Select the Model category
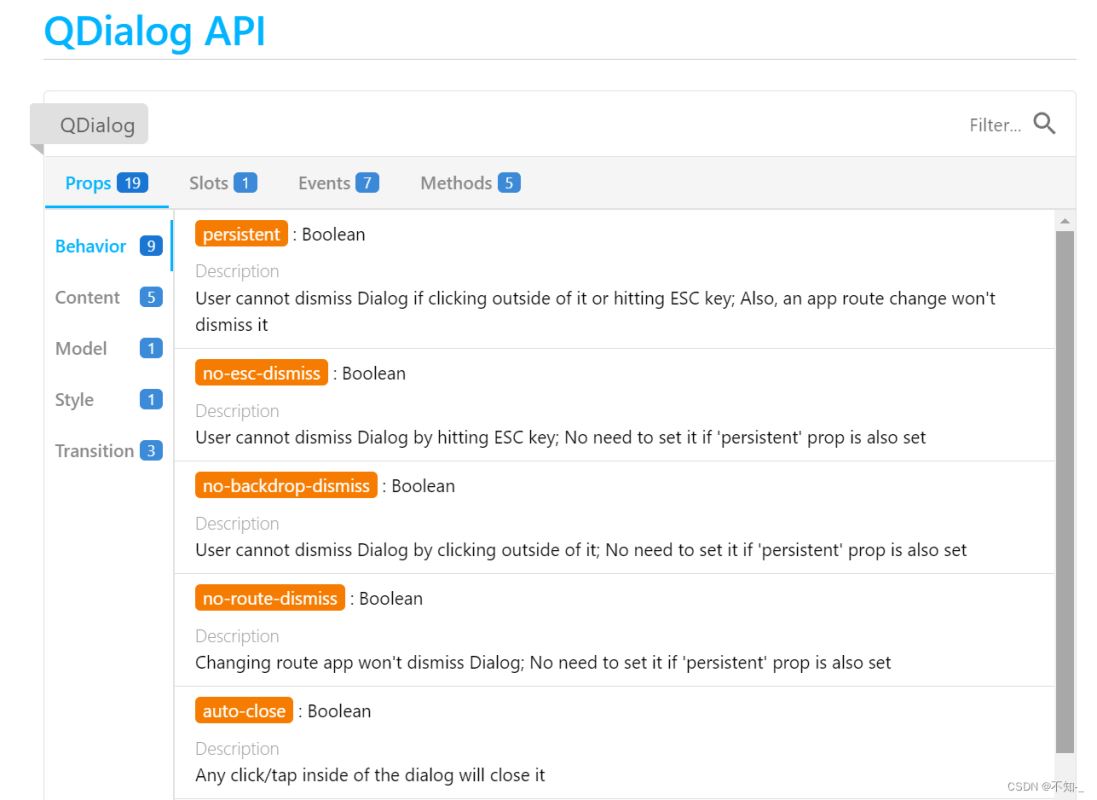The width and height of the screenshot is (1097, 800). click(108, 348)
